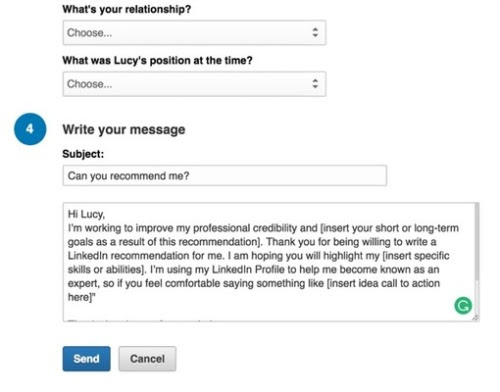Screen dimensions: 500x392
Task: Send the recommendation request
Action: pyautogui.click(x=86, y=359)
